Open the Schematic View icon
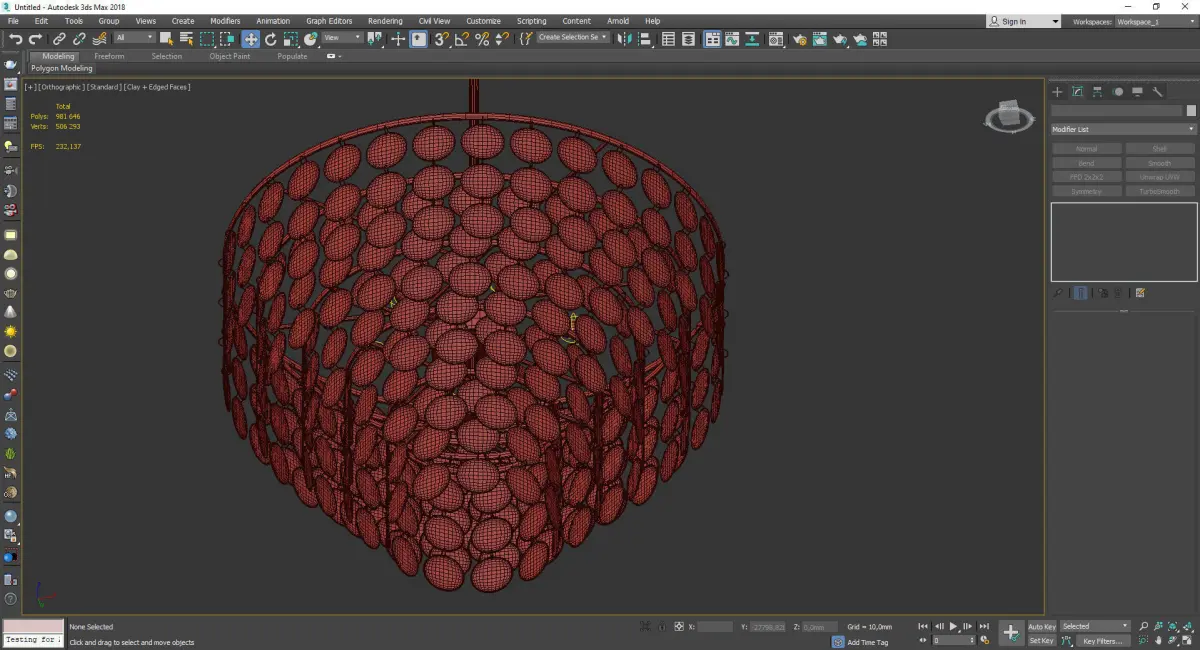 (x=752, y=39)
